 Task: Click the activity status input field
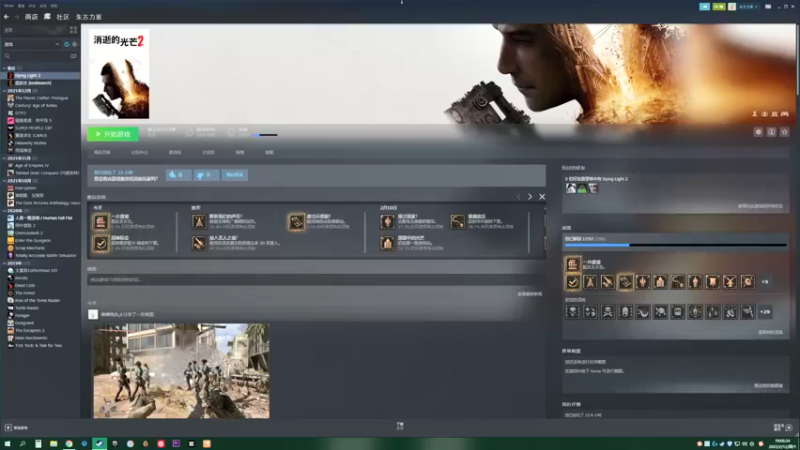pyautogui.click(x=314, y=280)
